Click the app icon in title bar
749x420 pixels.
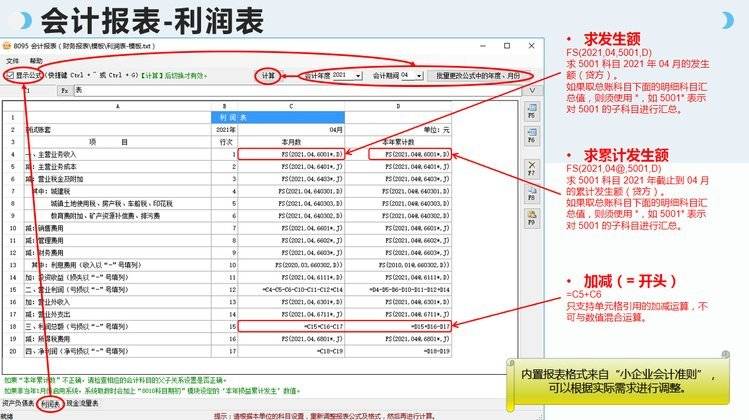[x=7, y=46]
